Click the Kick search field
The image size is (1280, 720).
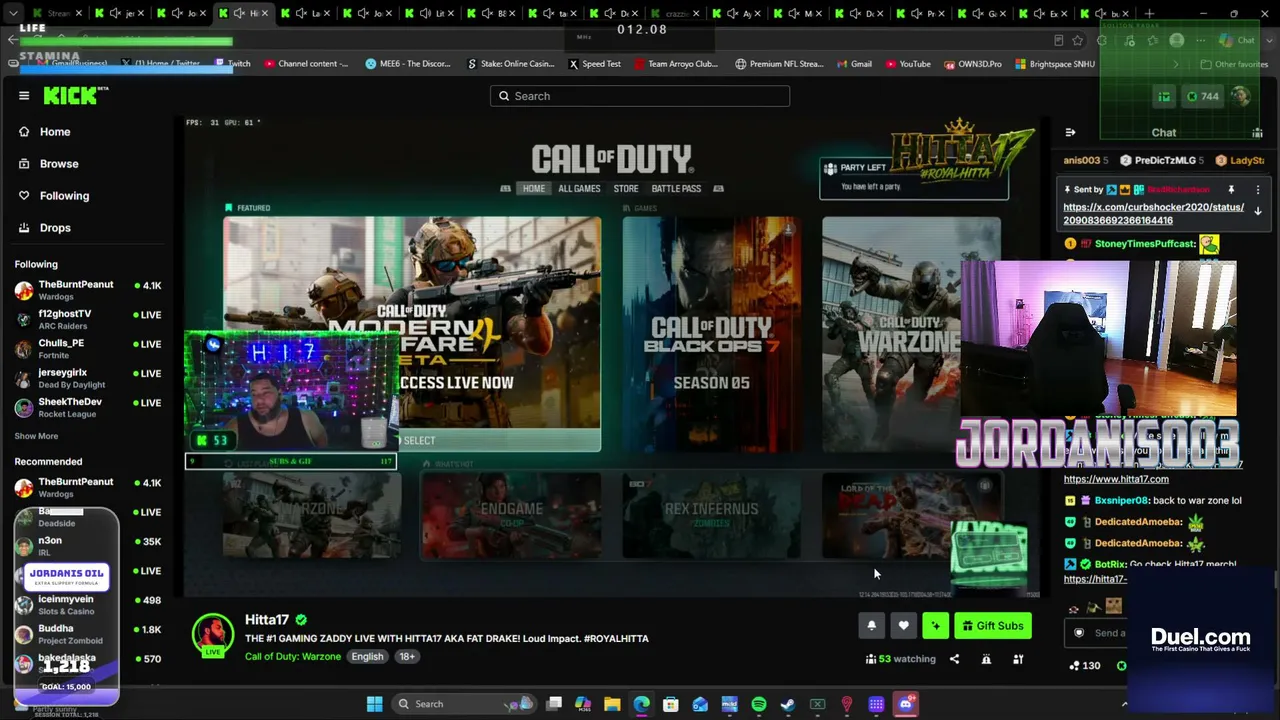click(x=640, y=96)
